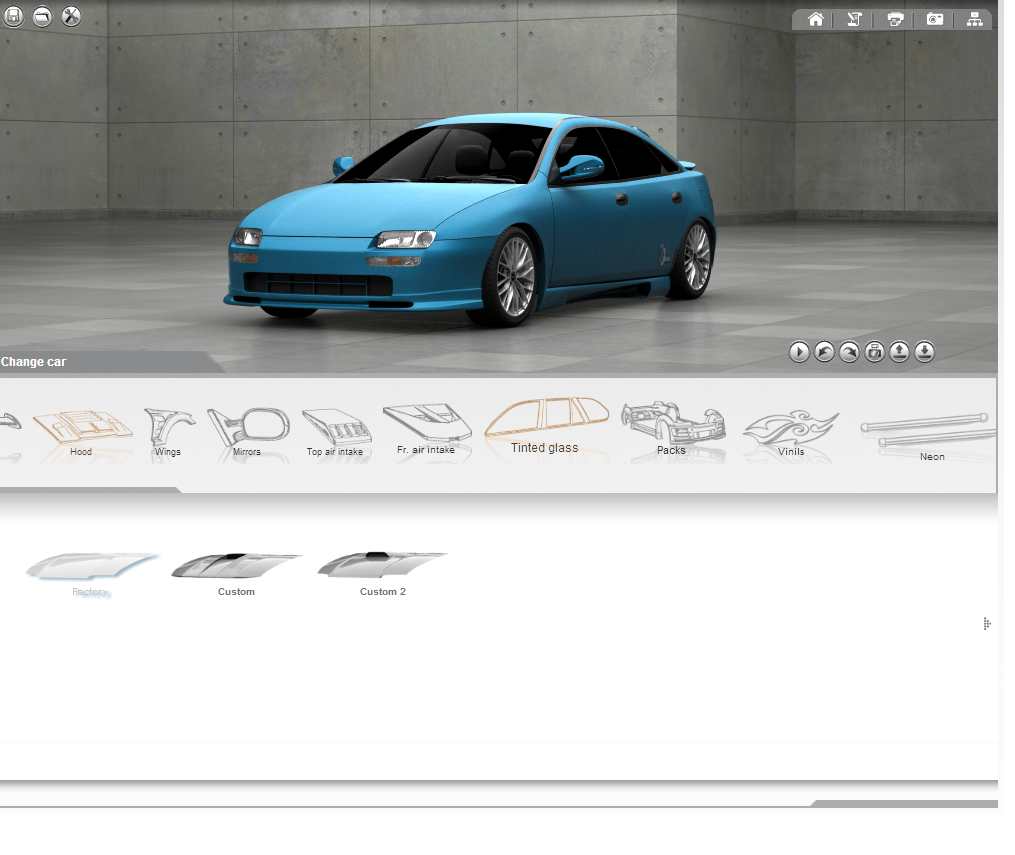Rotate the car right with curved arrow
This screenshot has height=855, width=1015.
[x=849, y=352]
